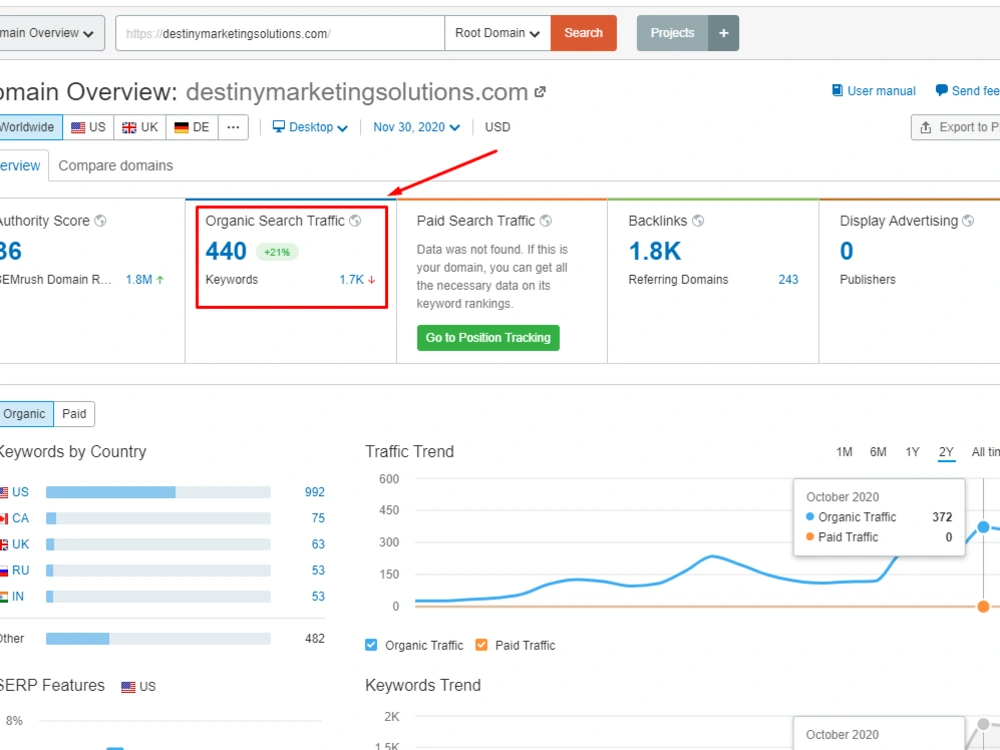
Task: Click the US keywords bar
Action: tap(158, 492)
